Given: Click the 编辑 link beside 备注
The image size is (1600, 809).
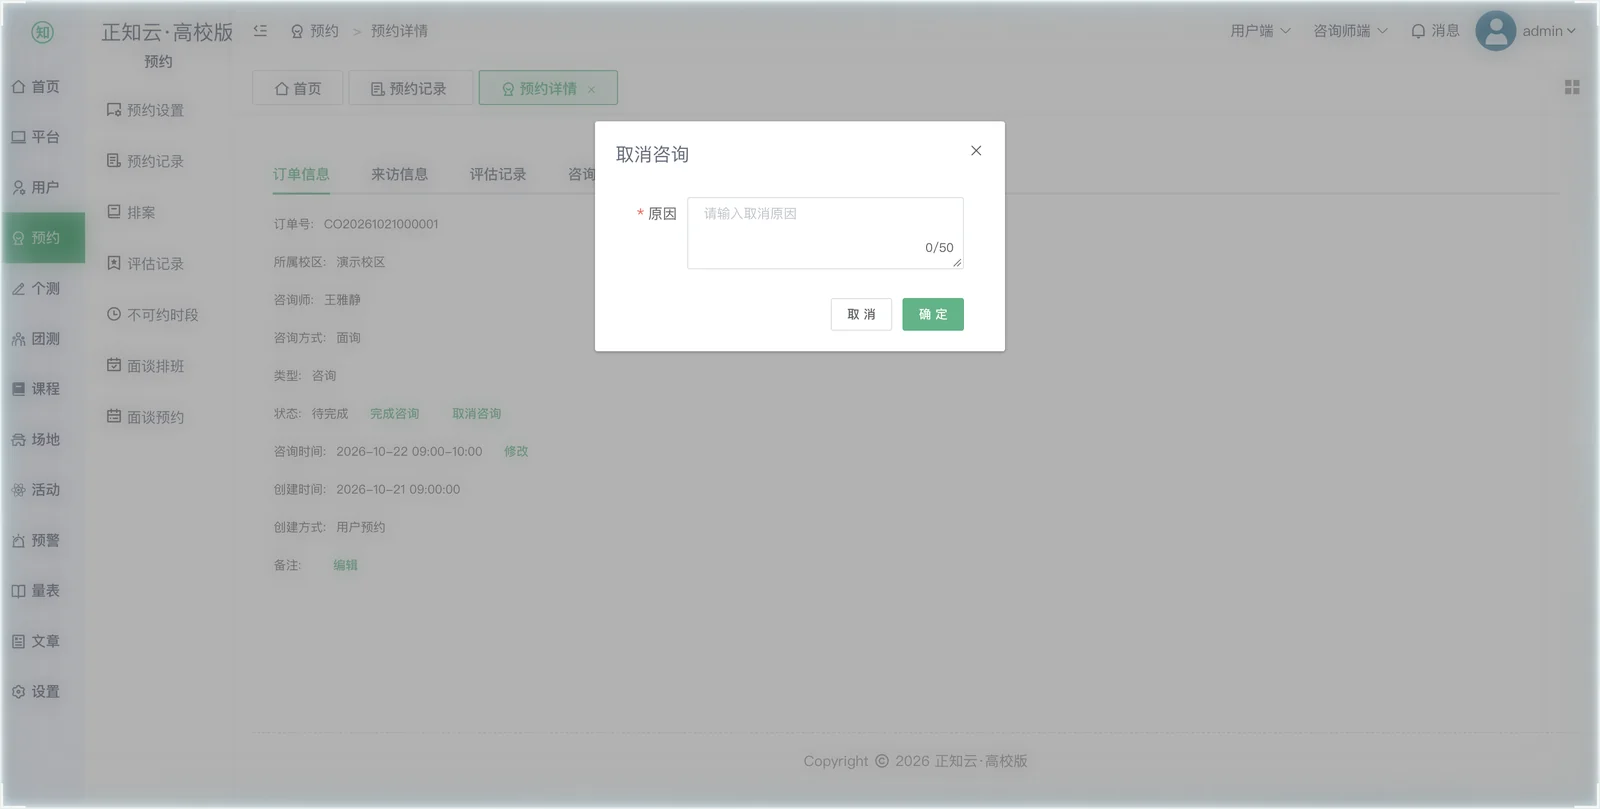Looking at the screenshot, I should (345, 565).
